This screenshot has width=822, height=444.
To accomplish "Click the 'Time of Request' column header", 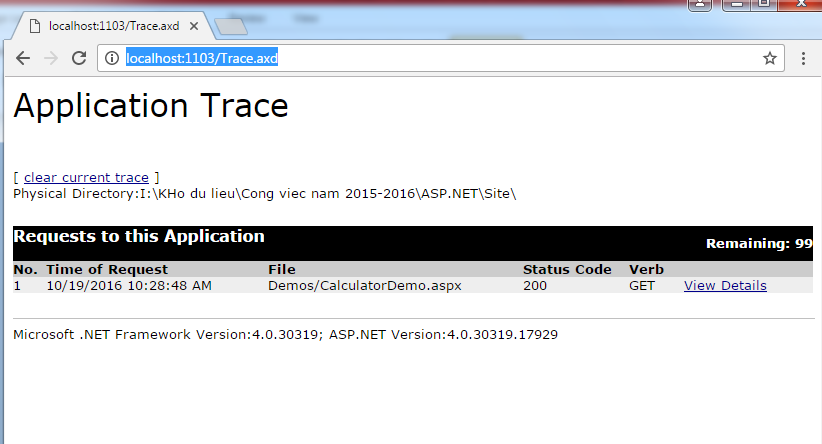I will point(107,269).
